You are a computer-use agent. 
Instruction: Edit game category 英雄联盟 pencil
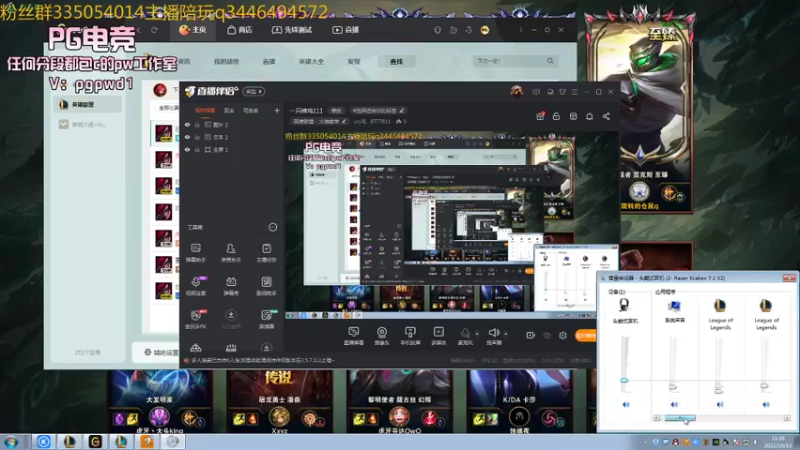pyautogui.click(x=344, y=121)
